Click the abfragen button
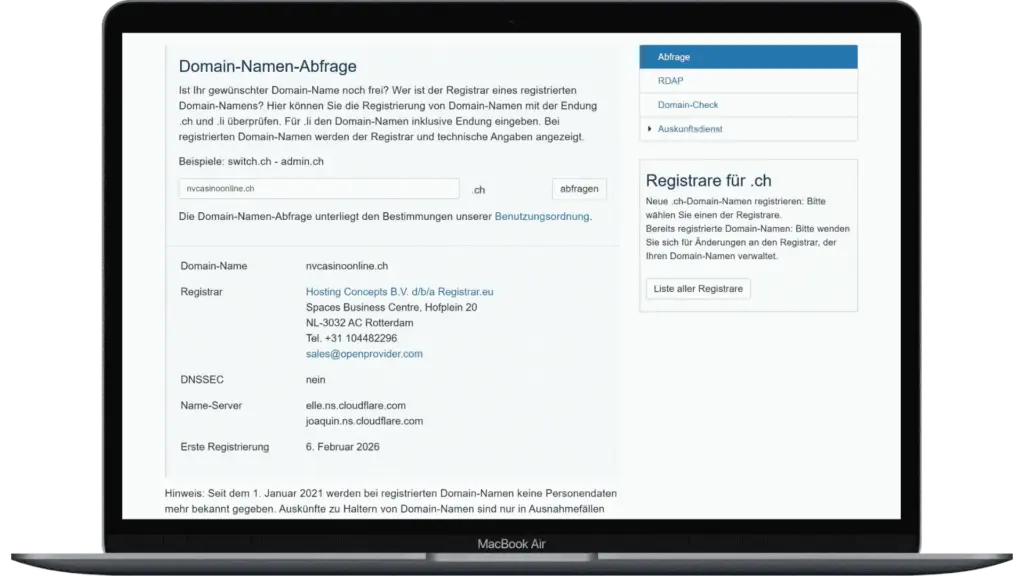The width and height of the screenshot is (1024, 576). pyautogui.click(x=579, y=189)
